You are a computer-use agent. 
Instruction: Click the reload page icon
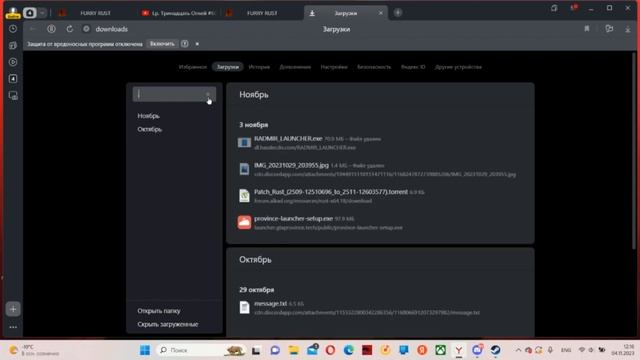[x=70, y=29]
